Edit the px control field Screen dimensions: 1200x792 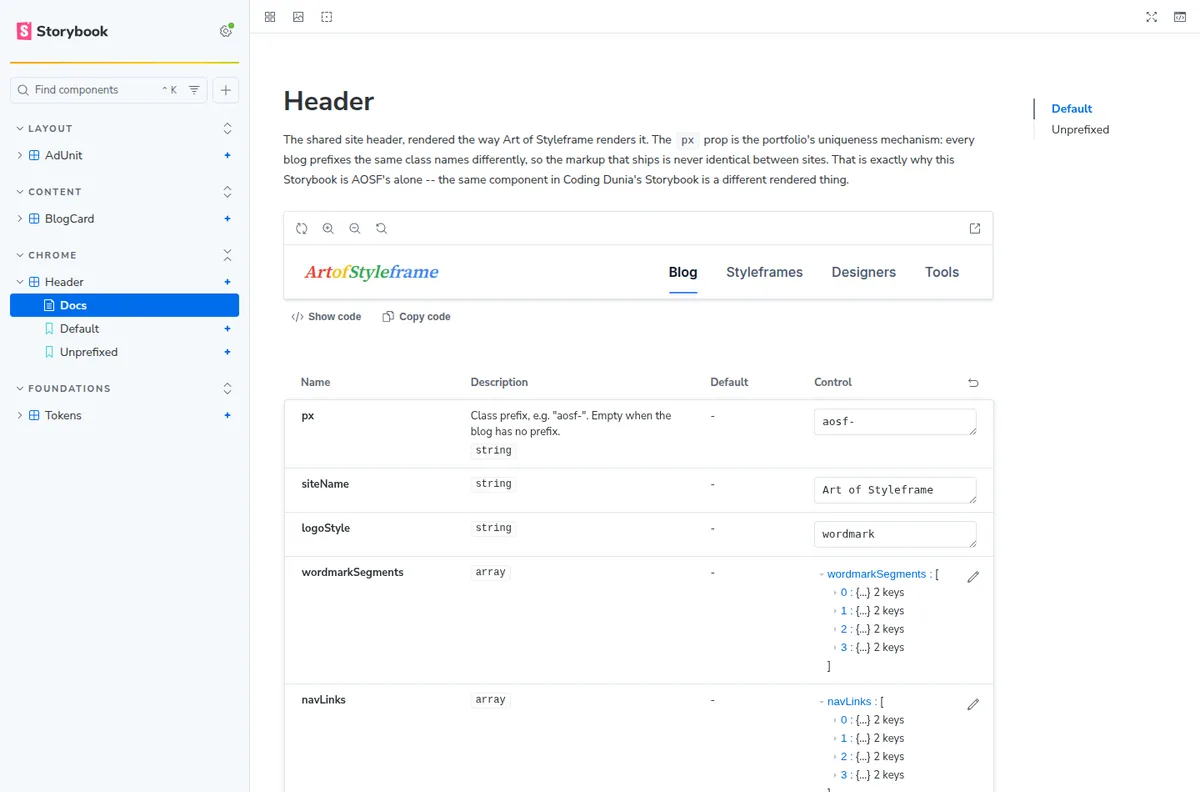pos(895,422)
